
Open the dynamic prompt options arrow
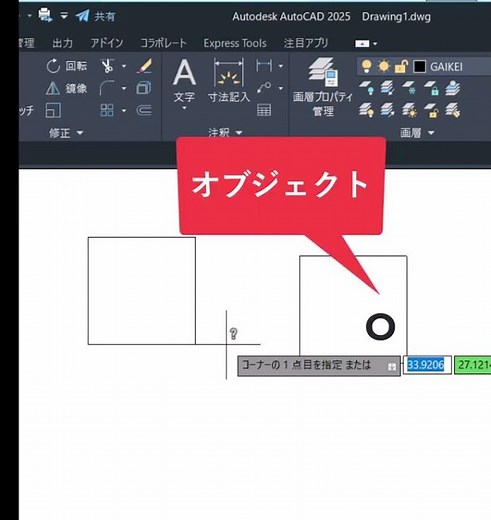tap(392, 367)
